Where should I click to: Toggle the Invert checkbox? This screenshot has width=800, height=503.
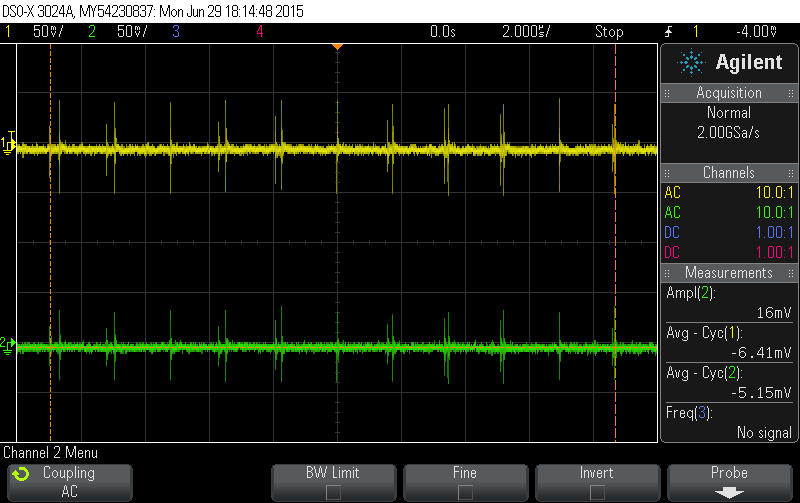pos(597,492)
